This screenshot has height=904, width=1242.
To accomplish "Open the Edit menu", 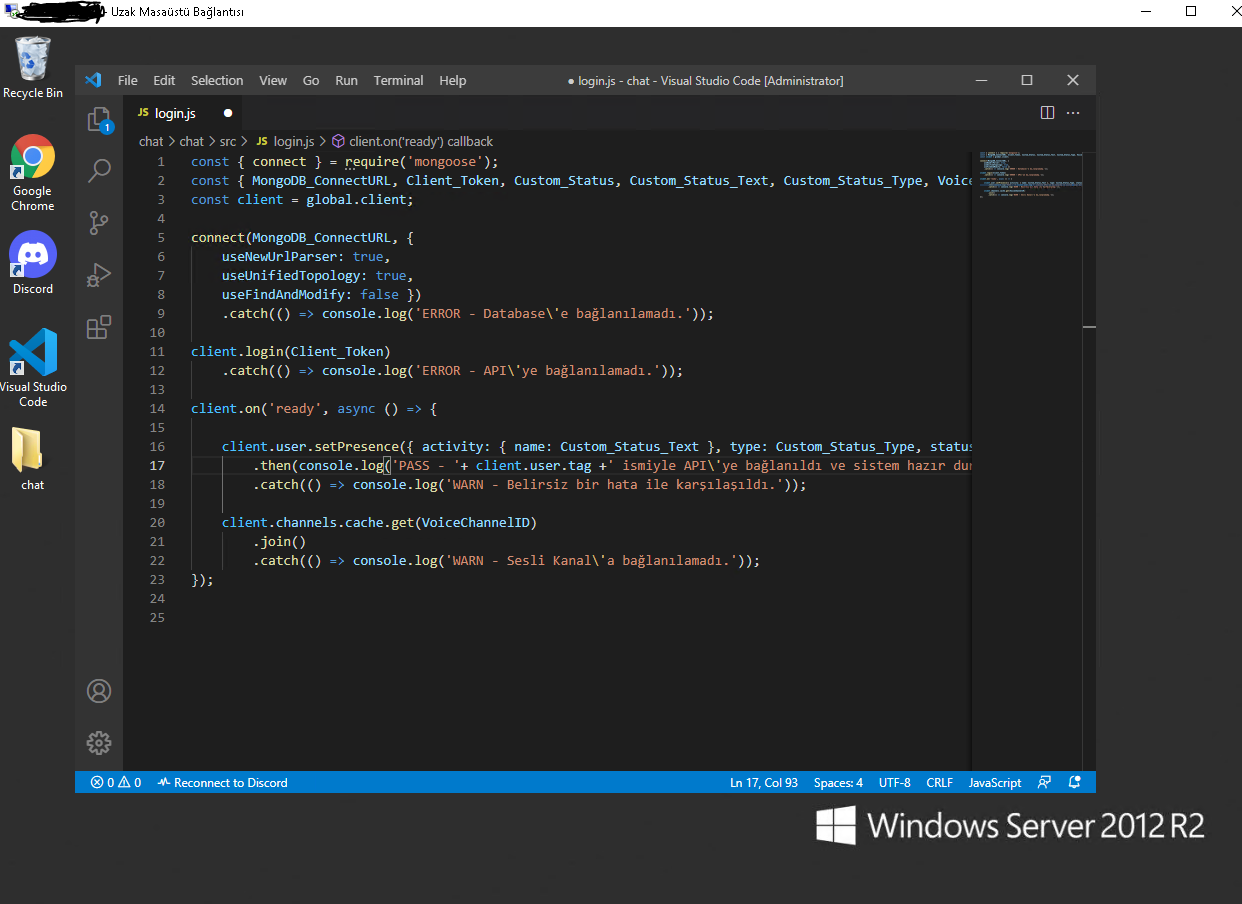I will click(164, 80).
